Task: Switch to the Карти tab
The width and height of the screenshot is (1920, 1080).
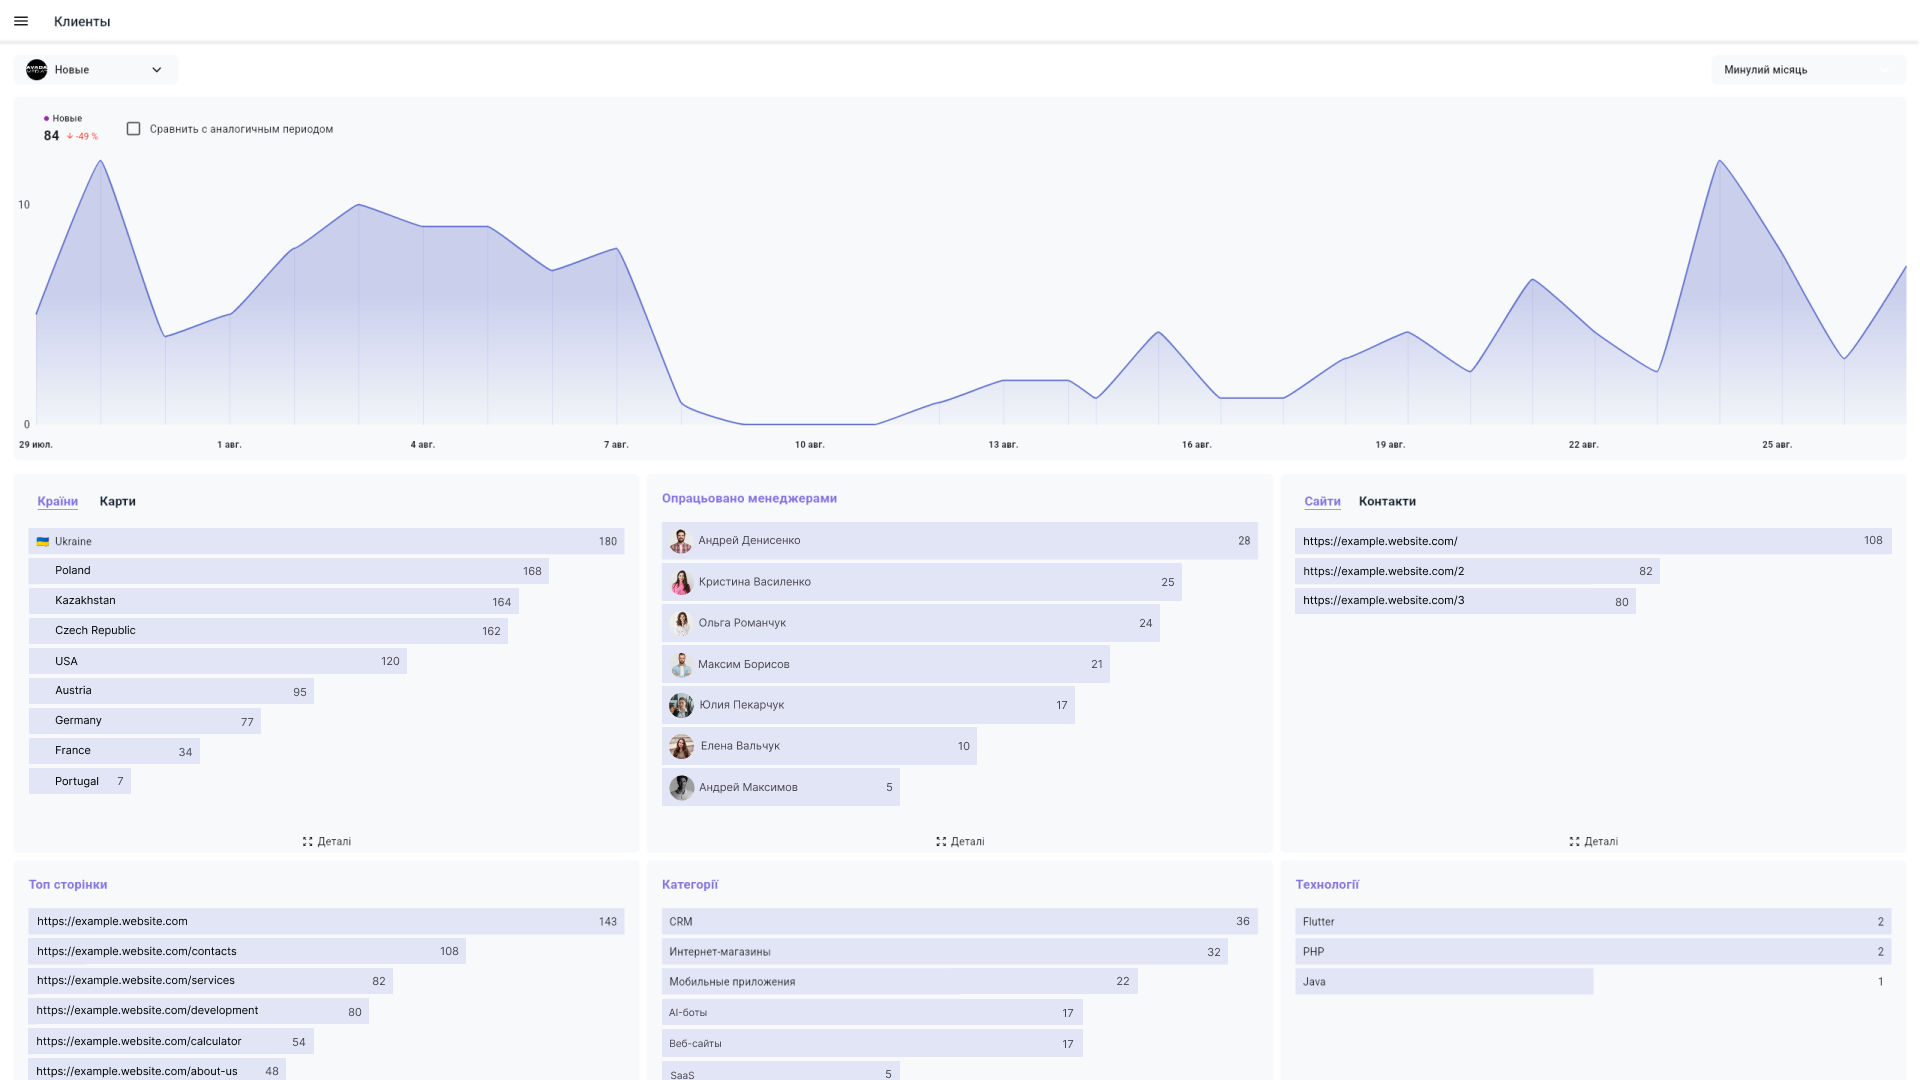Action: click(x=117, y=501)
